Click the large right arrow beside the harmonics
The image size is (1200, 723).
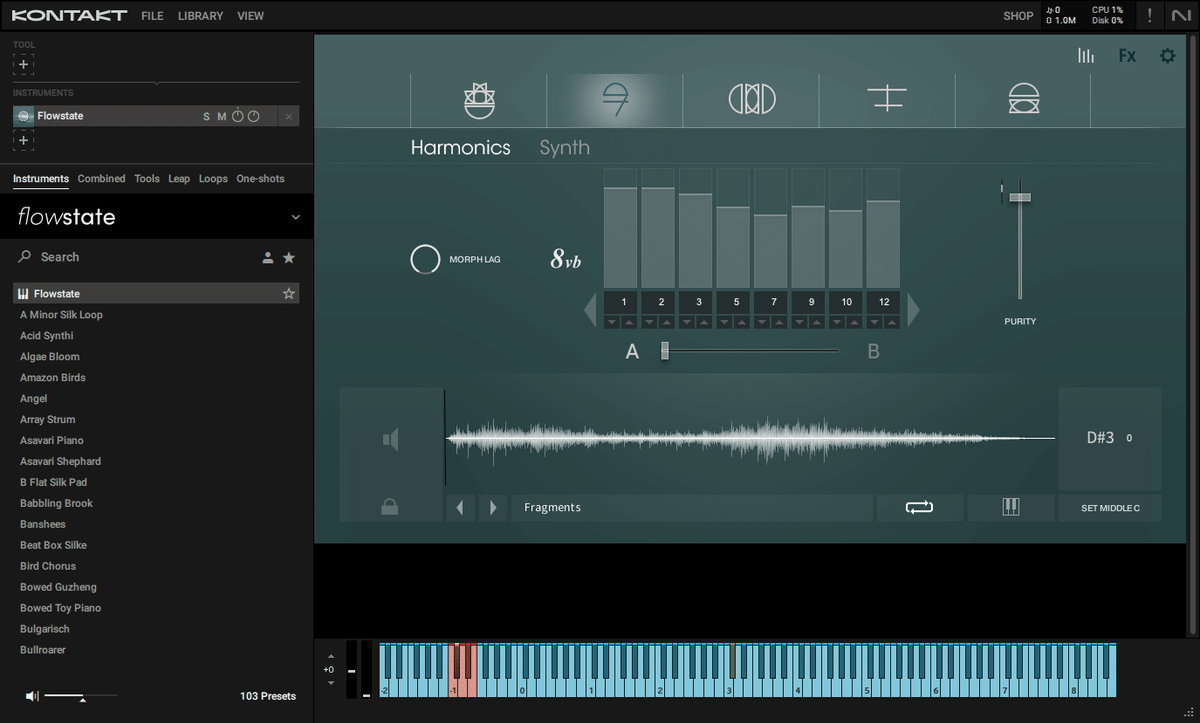(912, 310)
